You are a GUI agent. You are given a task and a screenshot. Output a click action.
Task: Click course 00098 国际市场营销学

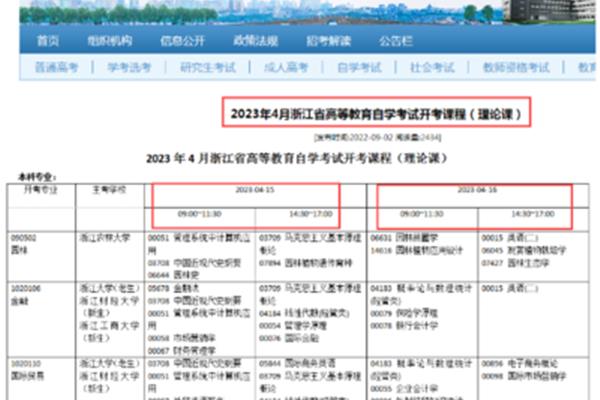(523, 376)
